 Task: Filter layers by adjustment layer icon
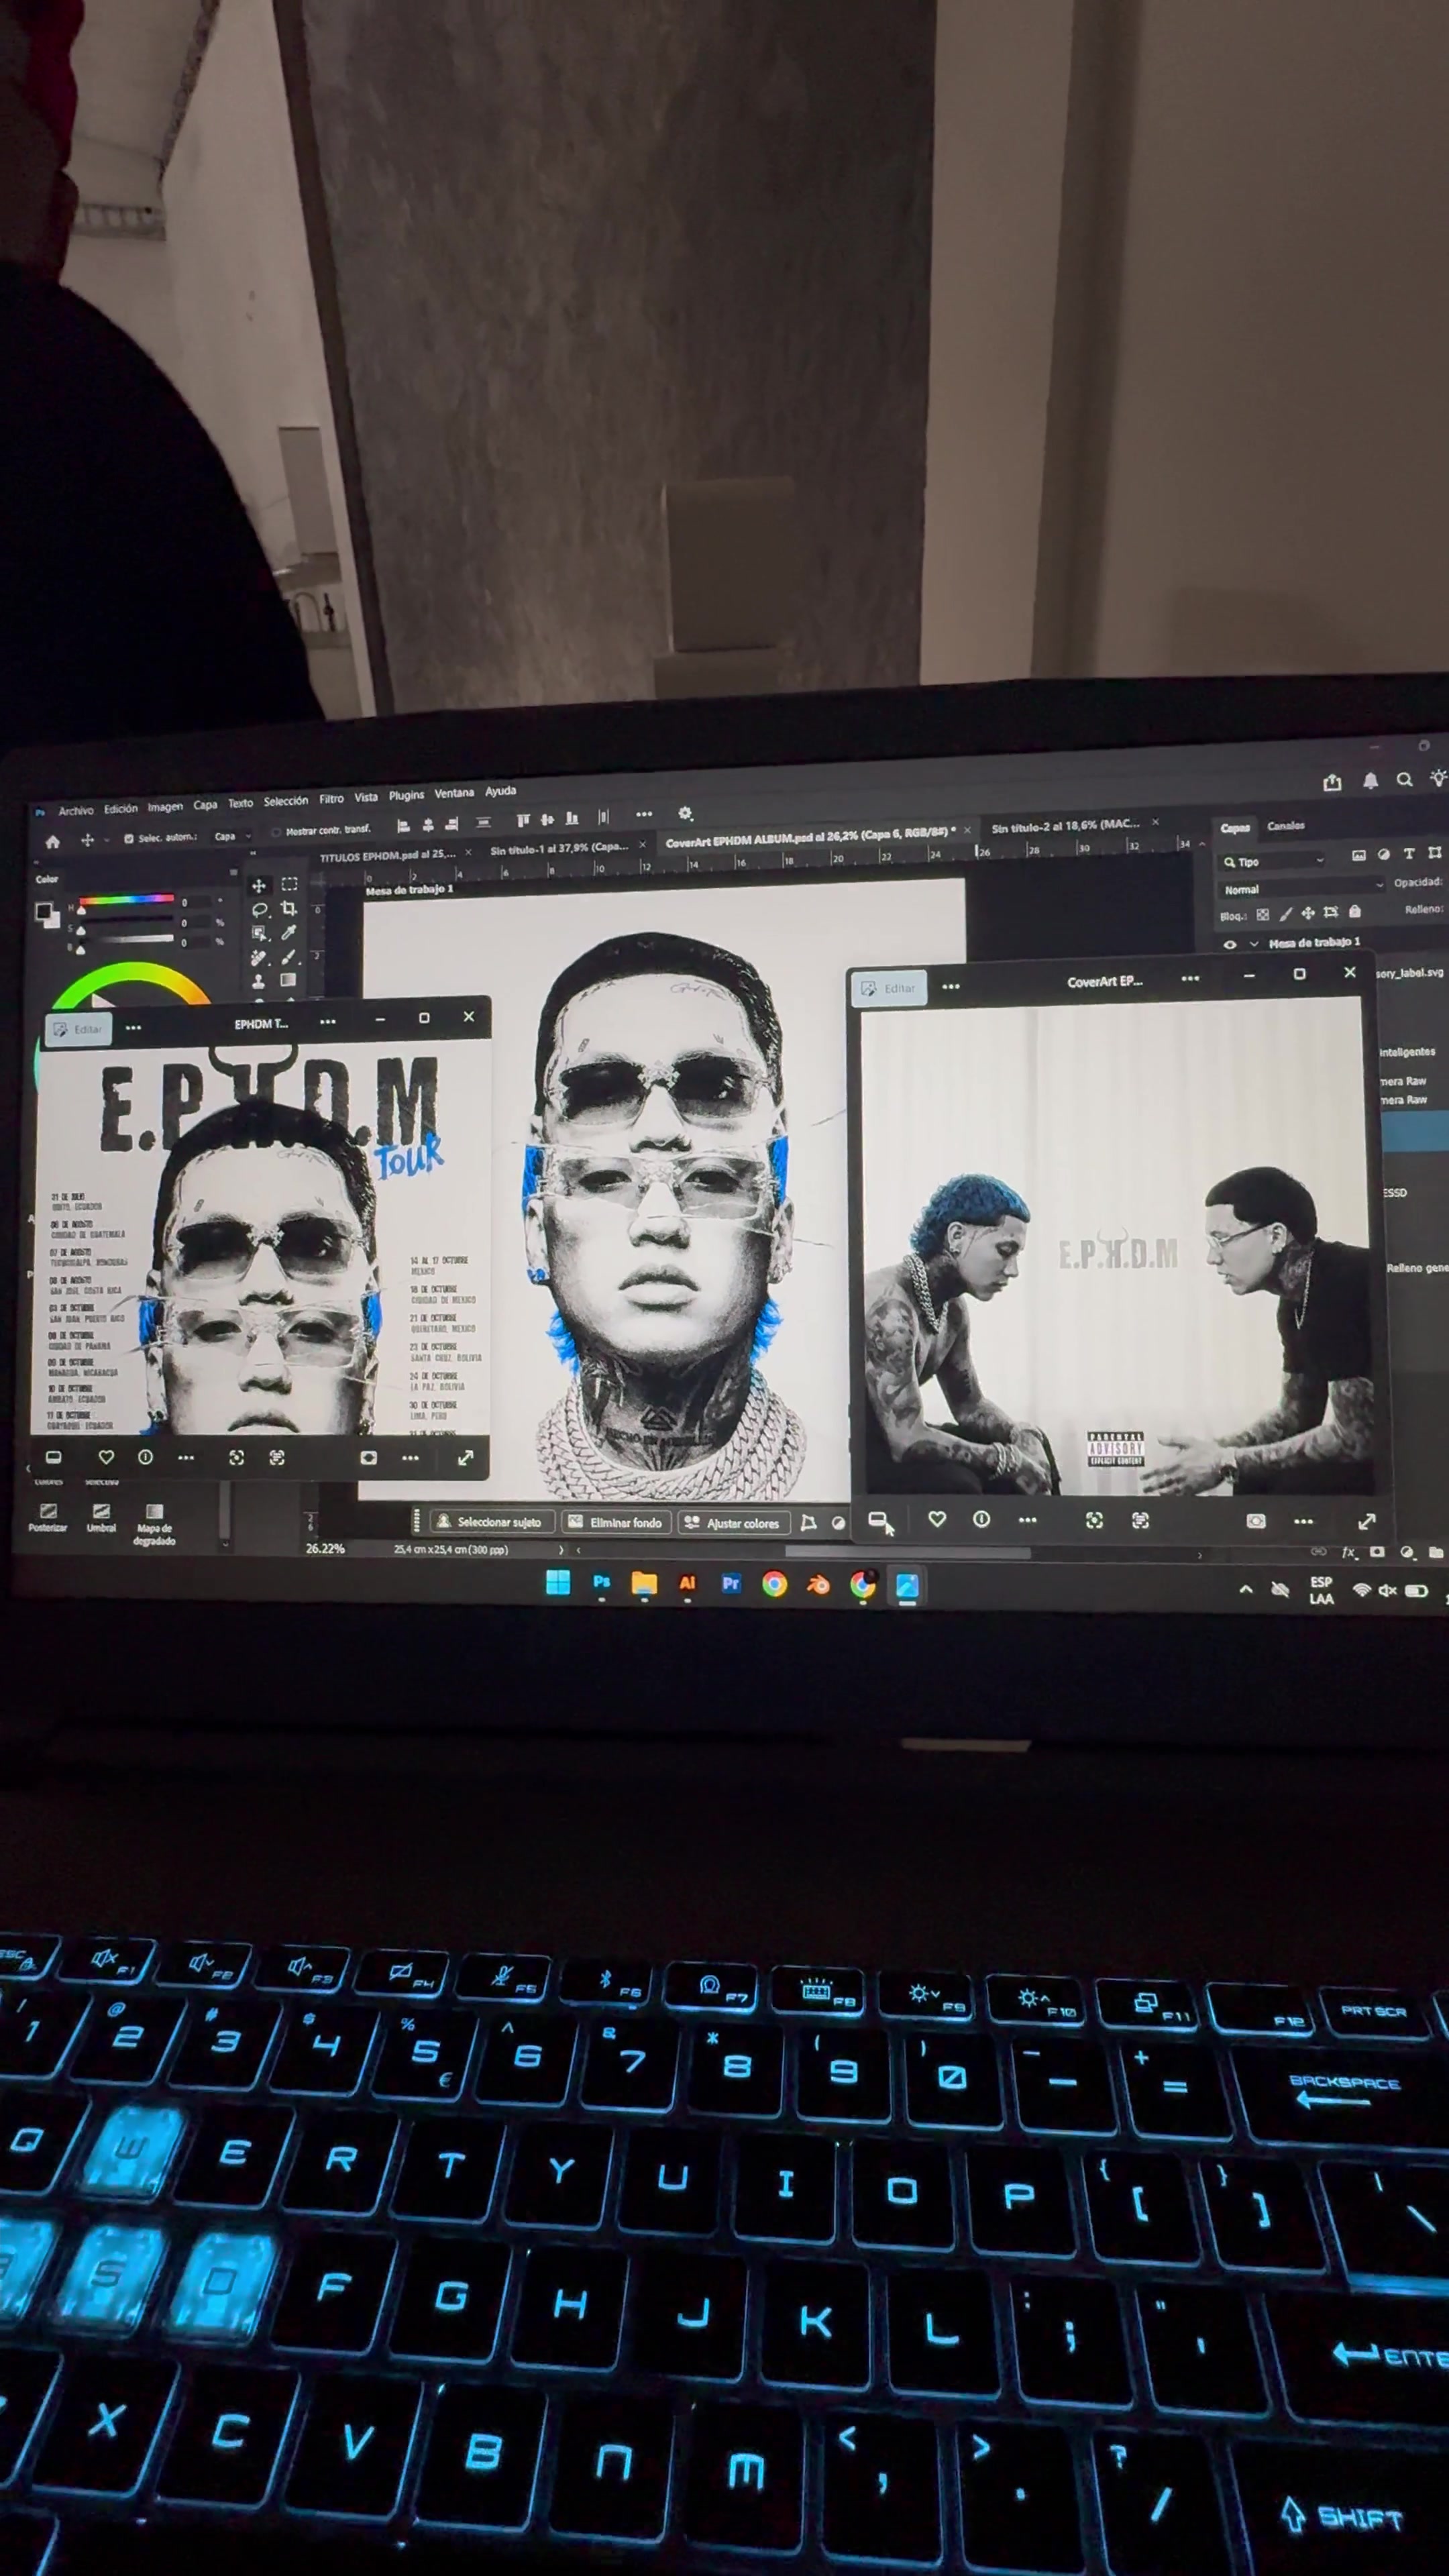pos(1384,854)
